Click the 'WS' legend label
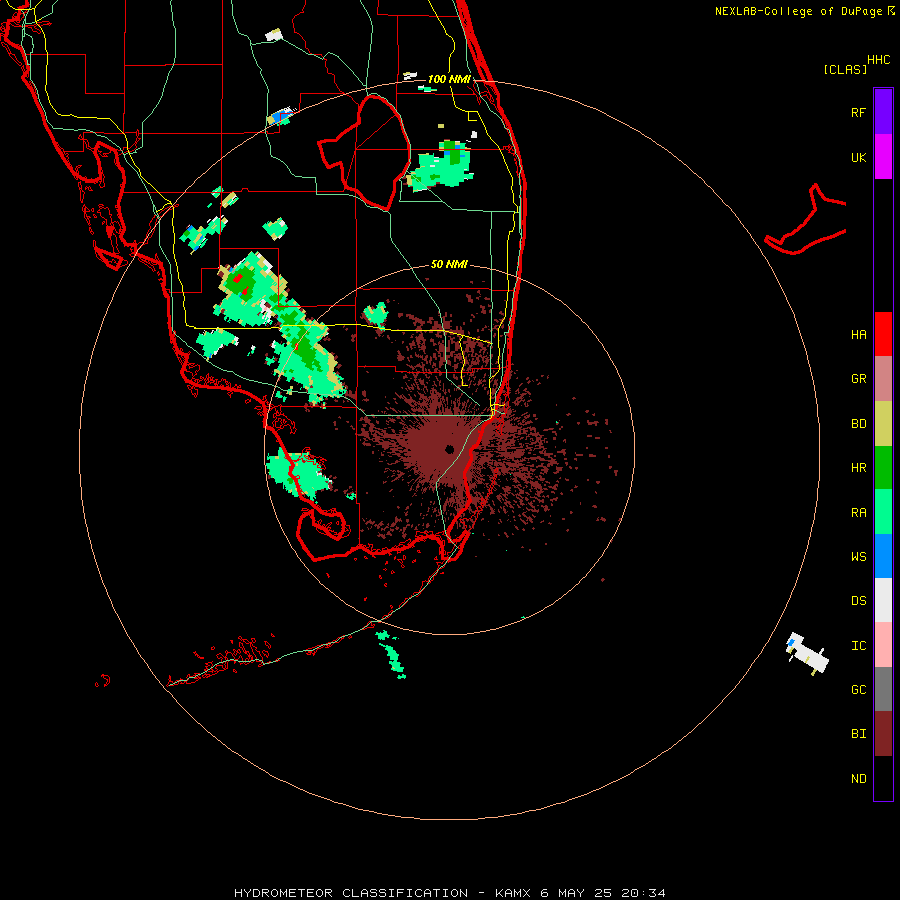Image resolution: width=900 pixels, height=900 pixels. pos(858,556)
